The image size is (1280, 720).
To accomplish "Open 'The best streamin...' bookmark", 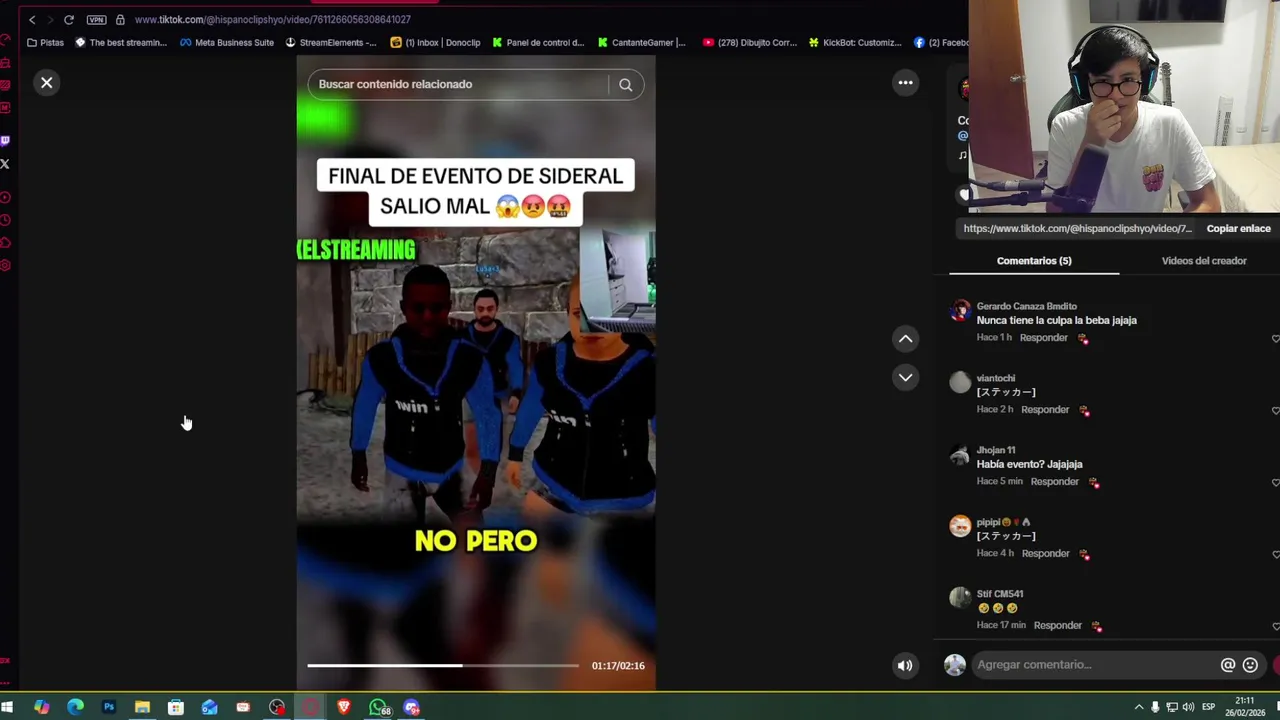I will [x=120, y=43].
